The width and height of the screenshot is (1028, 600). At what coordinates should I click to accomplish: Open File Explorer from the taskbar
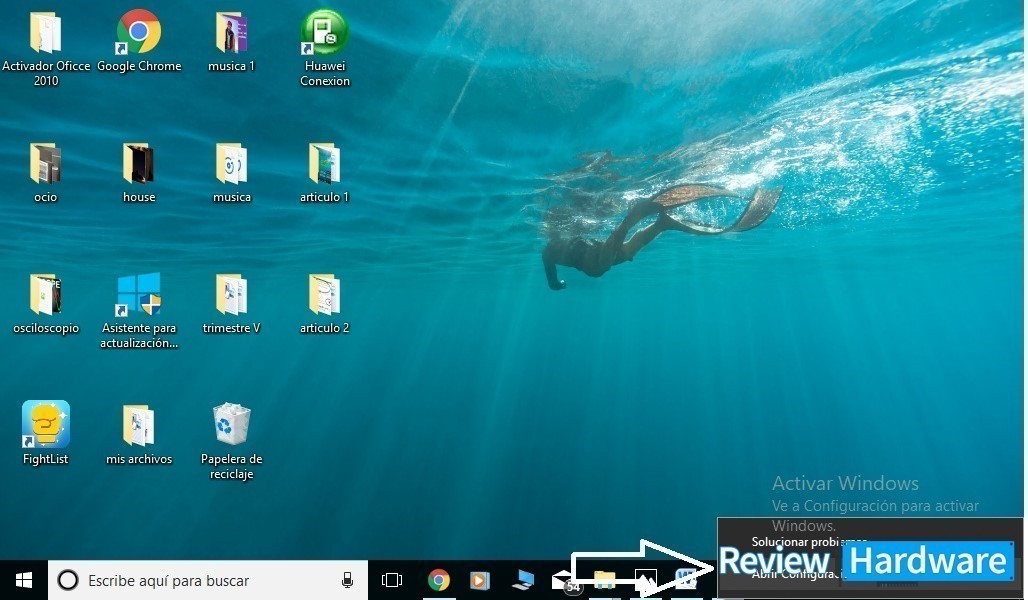604,580
